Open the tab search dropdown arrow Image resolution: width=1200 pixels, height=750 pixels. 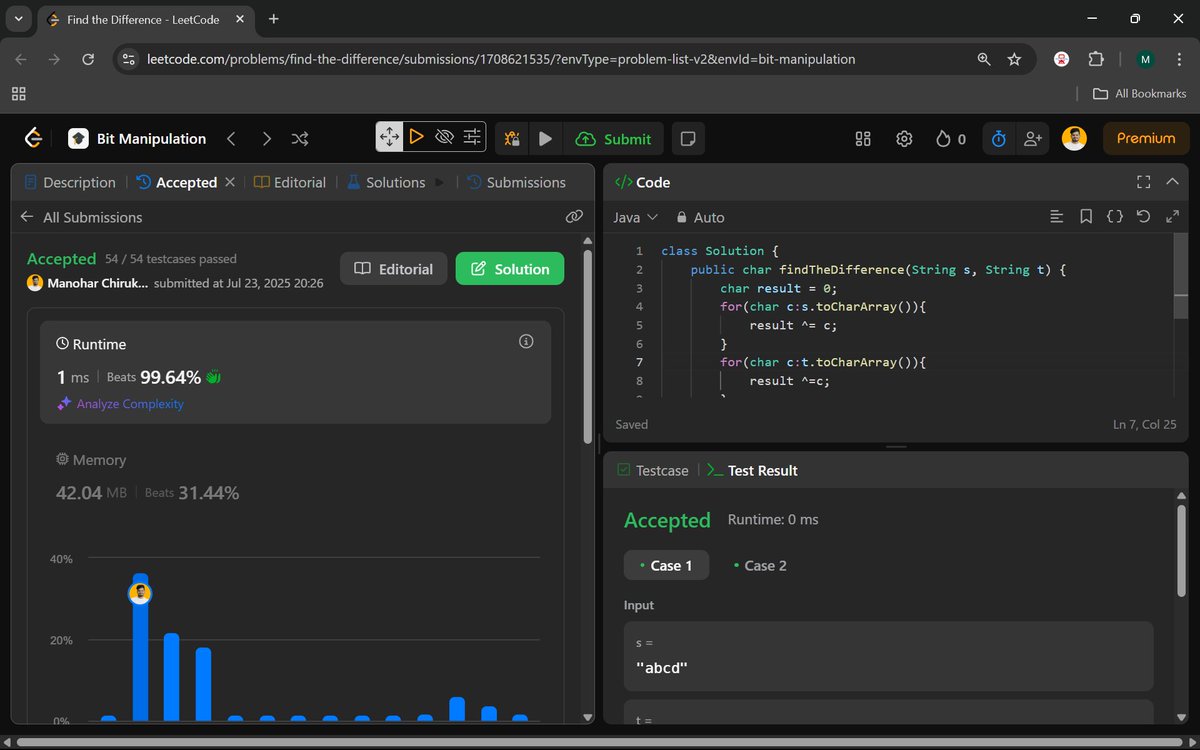pyautogui.click(x=20, y=19)
